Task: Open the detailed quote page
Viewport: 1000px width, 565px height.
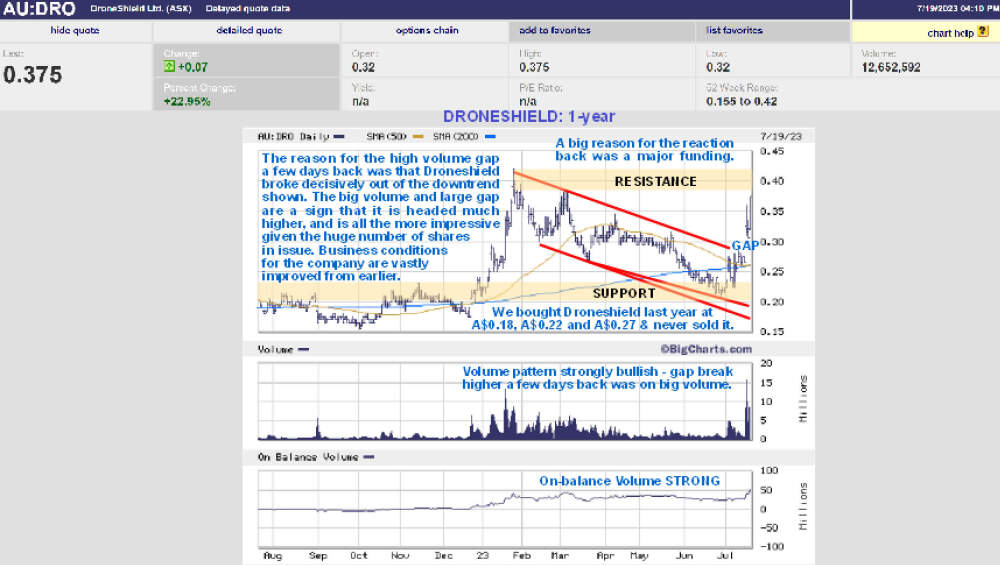Action: click(249, 31)
